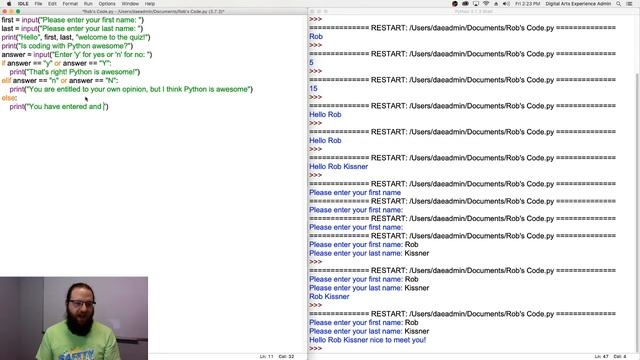Click in the first = input code line
This screenshot has height=360, width=640.
(73, 20)
